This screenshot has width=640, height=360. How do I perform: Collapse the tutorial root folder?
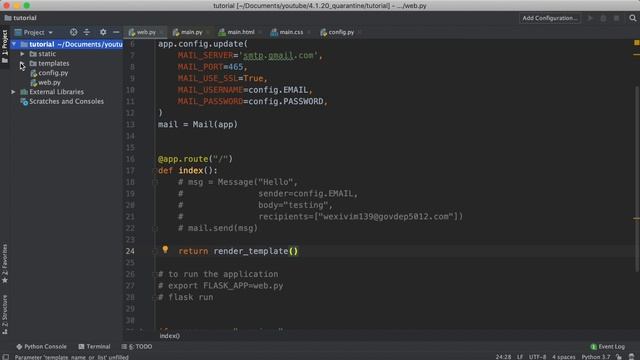(x=14, y=44)
